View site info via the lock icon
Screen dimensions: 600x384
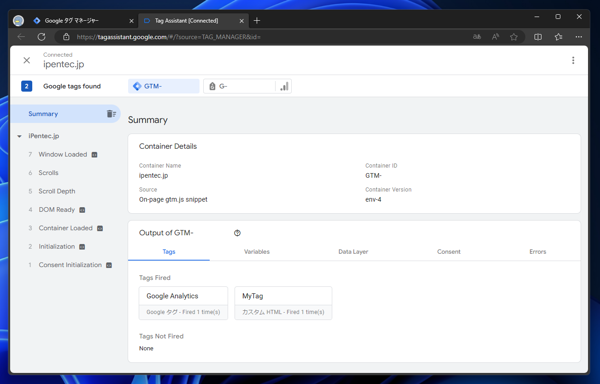tap(66, 37)
